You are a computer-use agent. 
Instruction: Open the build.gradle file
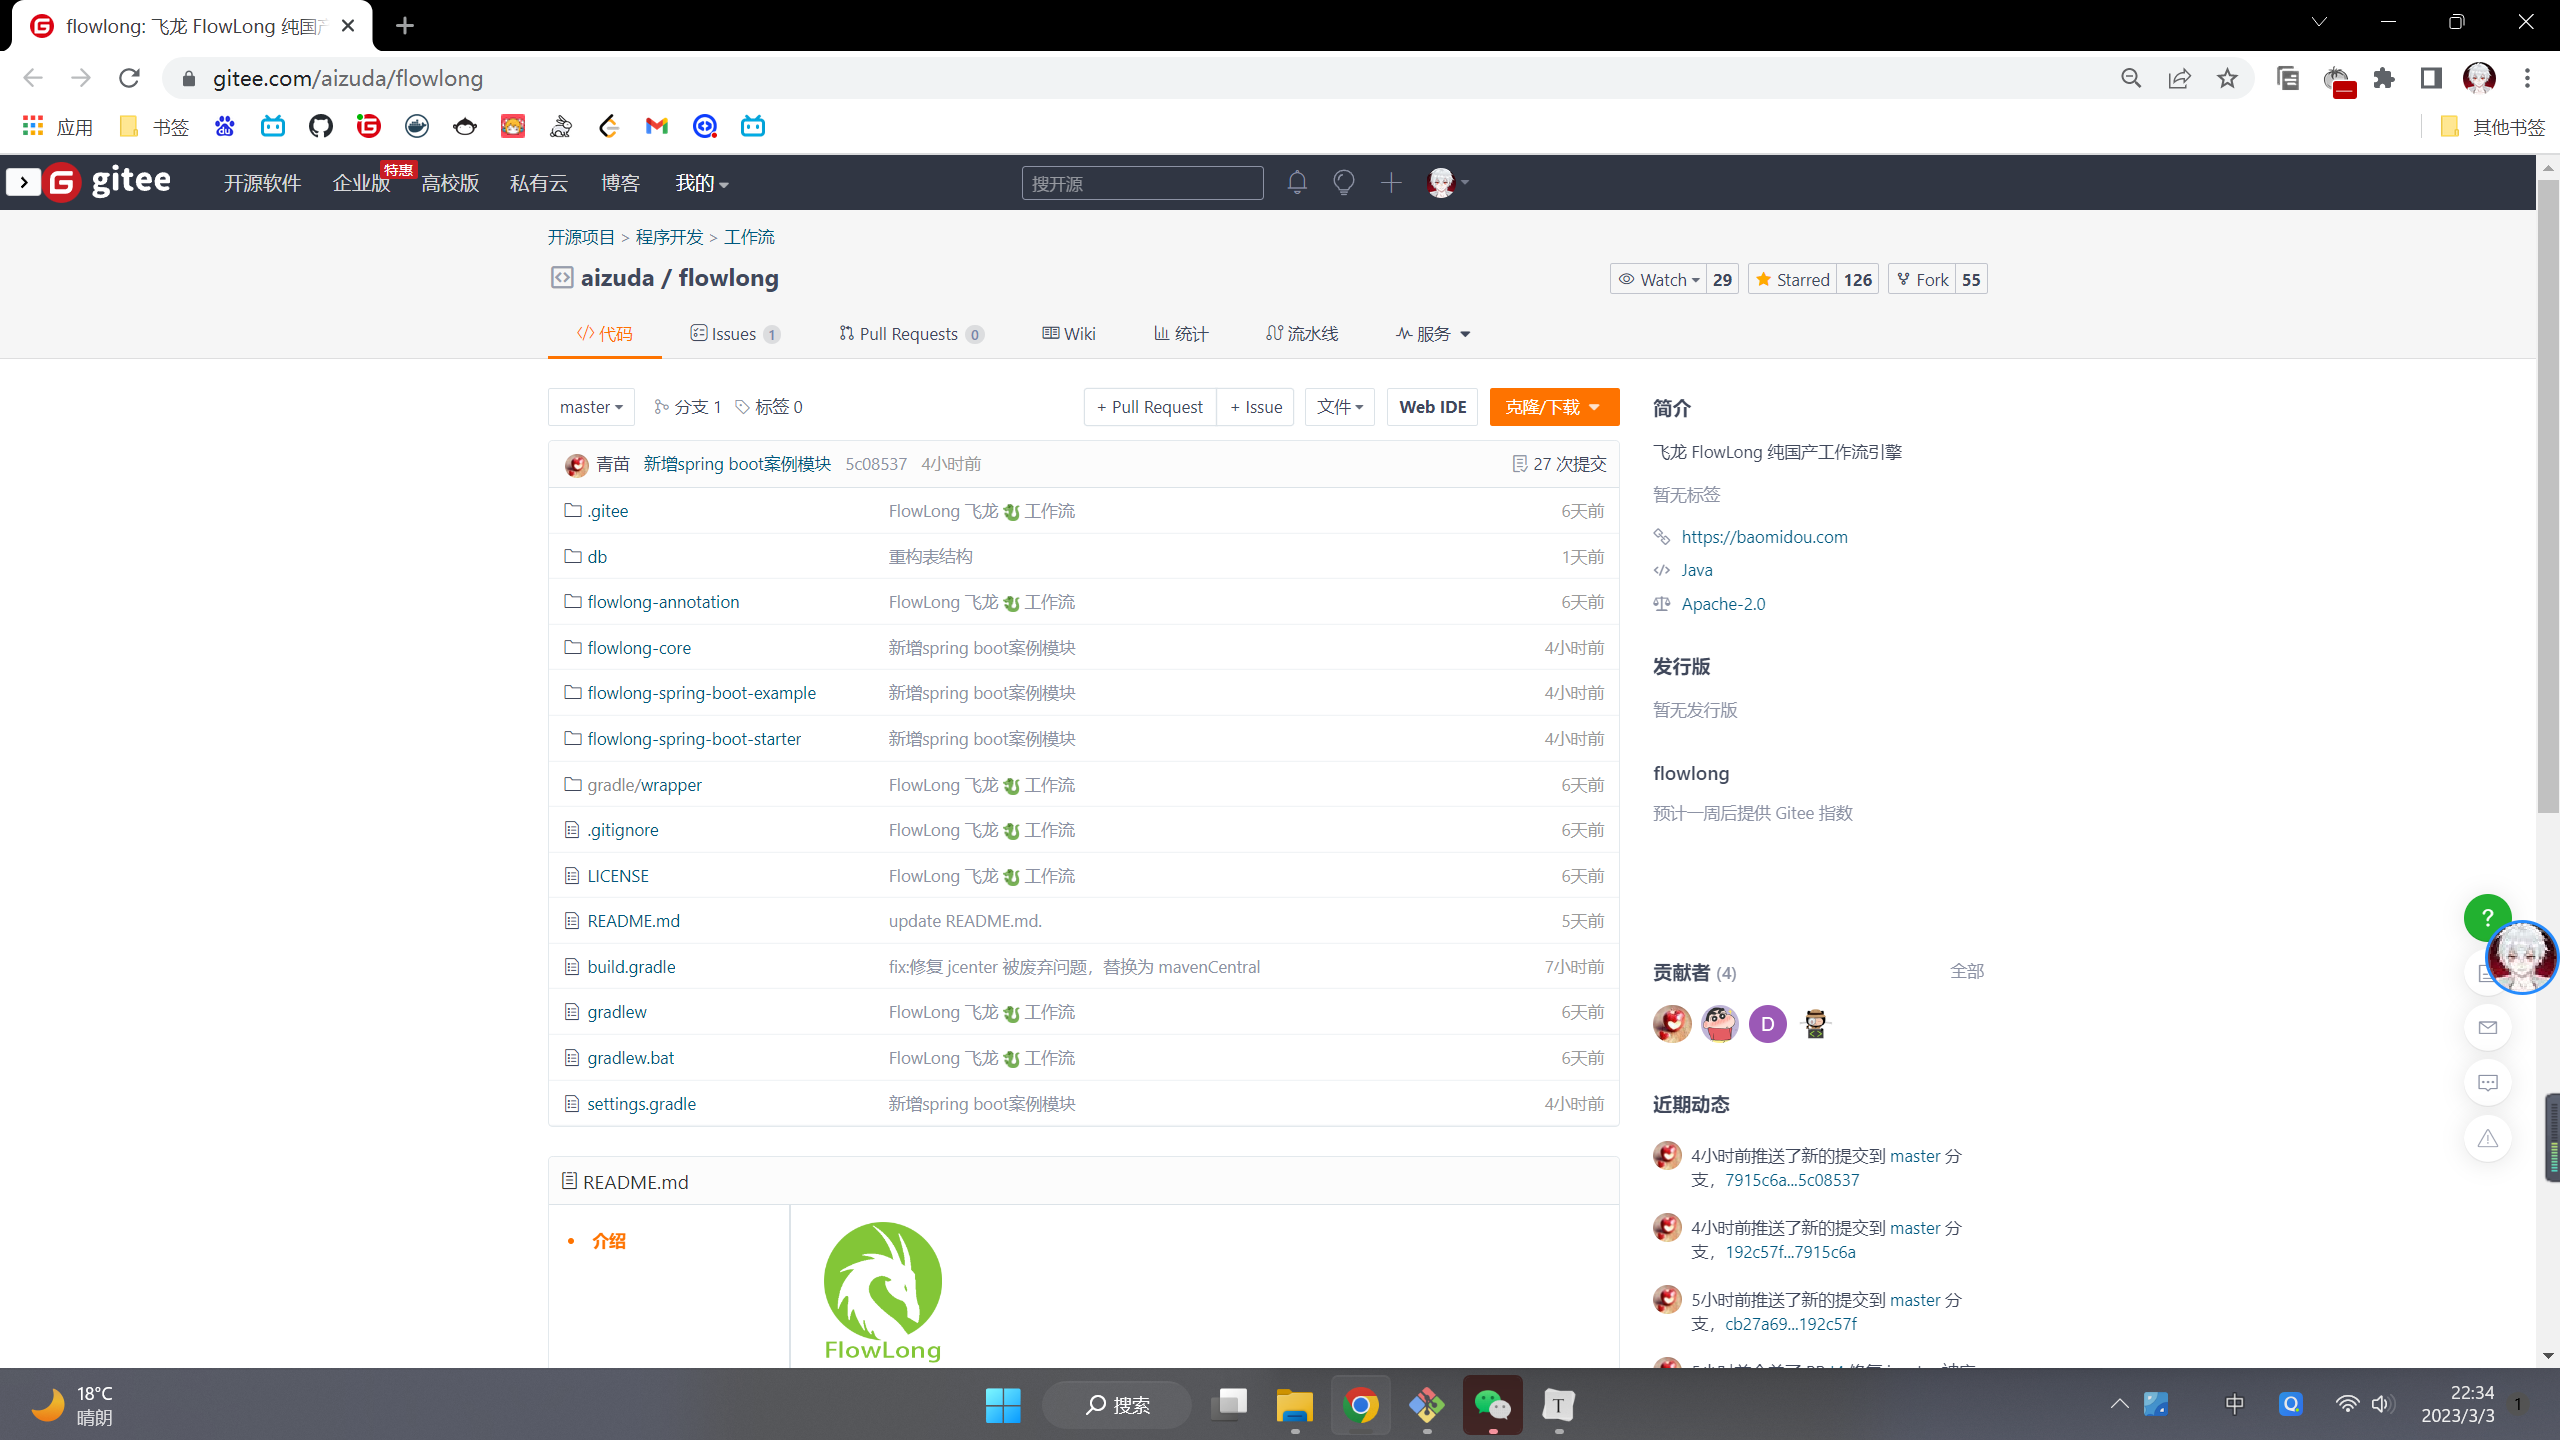(631, 967)
